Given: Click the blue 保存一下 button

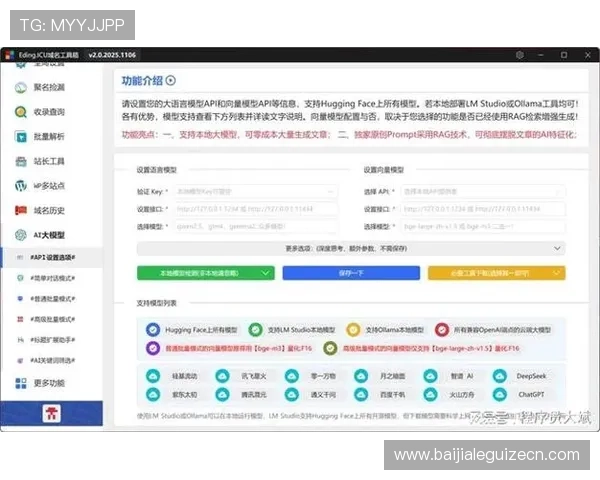Looking at the screenshot, I should (351, 273).
